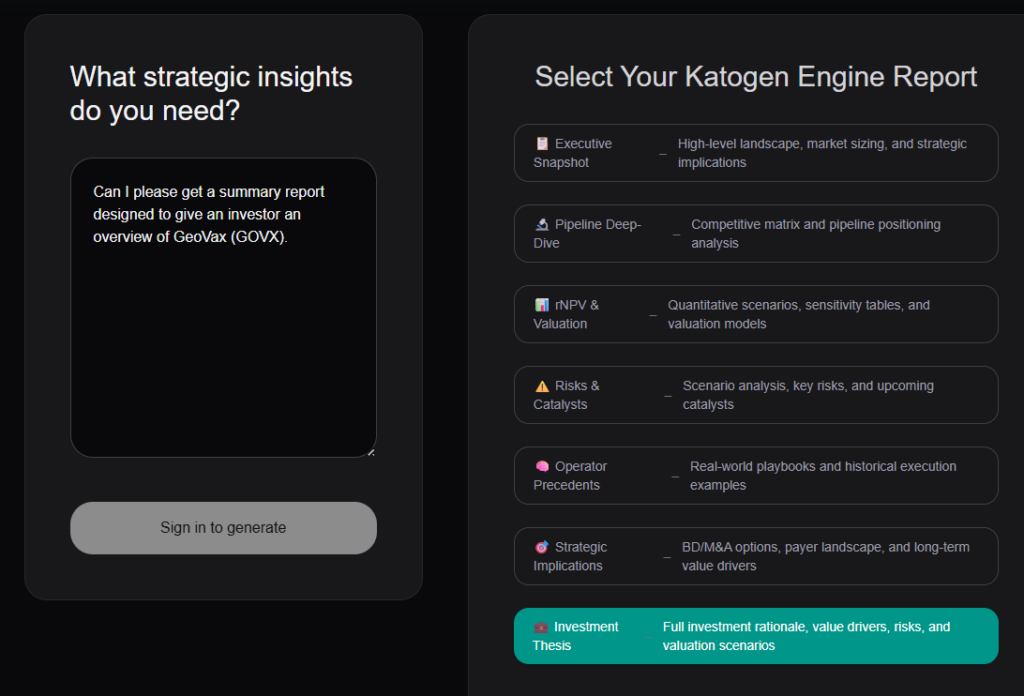Image resolution: width=1024 pixels, height=696 pixels.
Task: Click the Executive Snapshot clipboard icon
Action: click(542, 144)
